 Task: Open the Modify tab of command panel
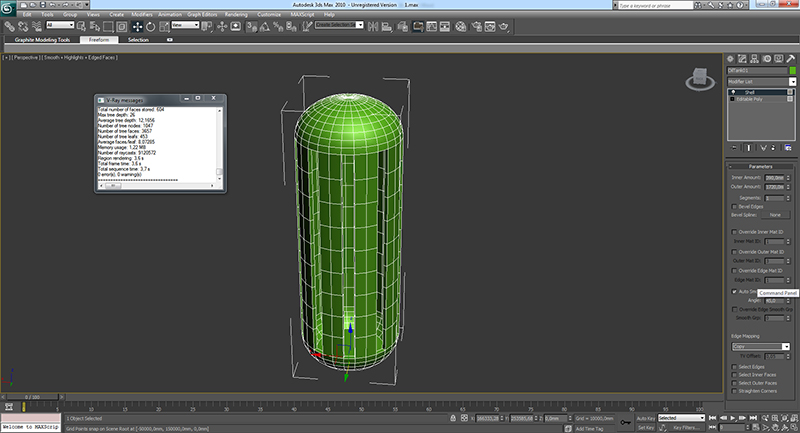(x=742, y=59)
